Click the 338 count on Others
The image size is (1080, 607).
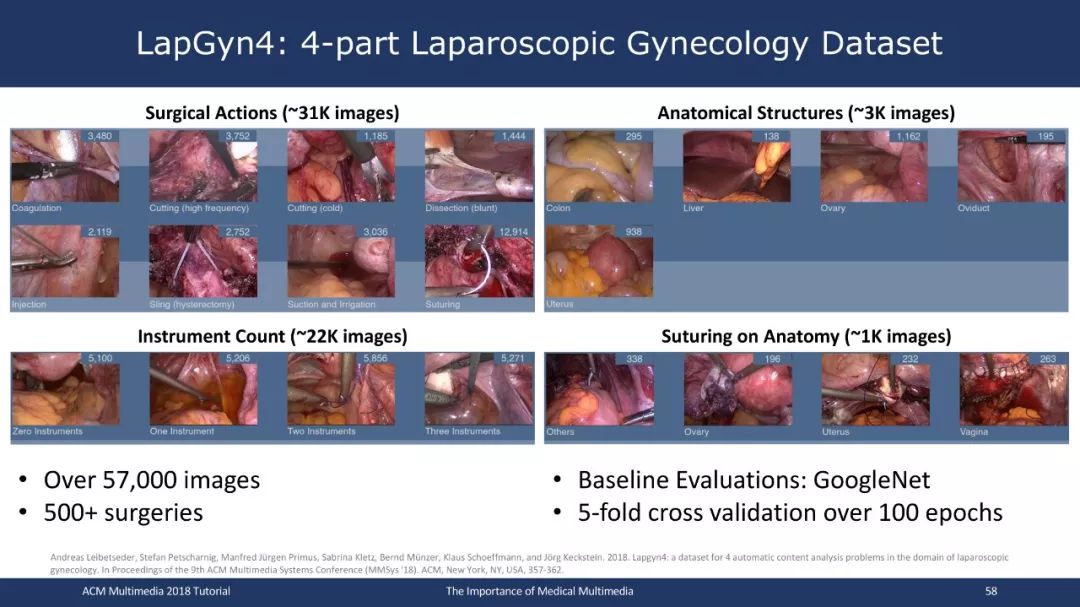(634, 359)
